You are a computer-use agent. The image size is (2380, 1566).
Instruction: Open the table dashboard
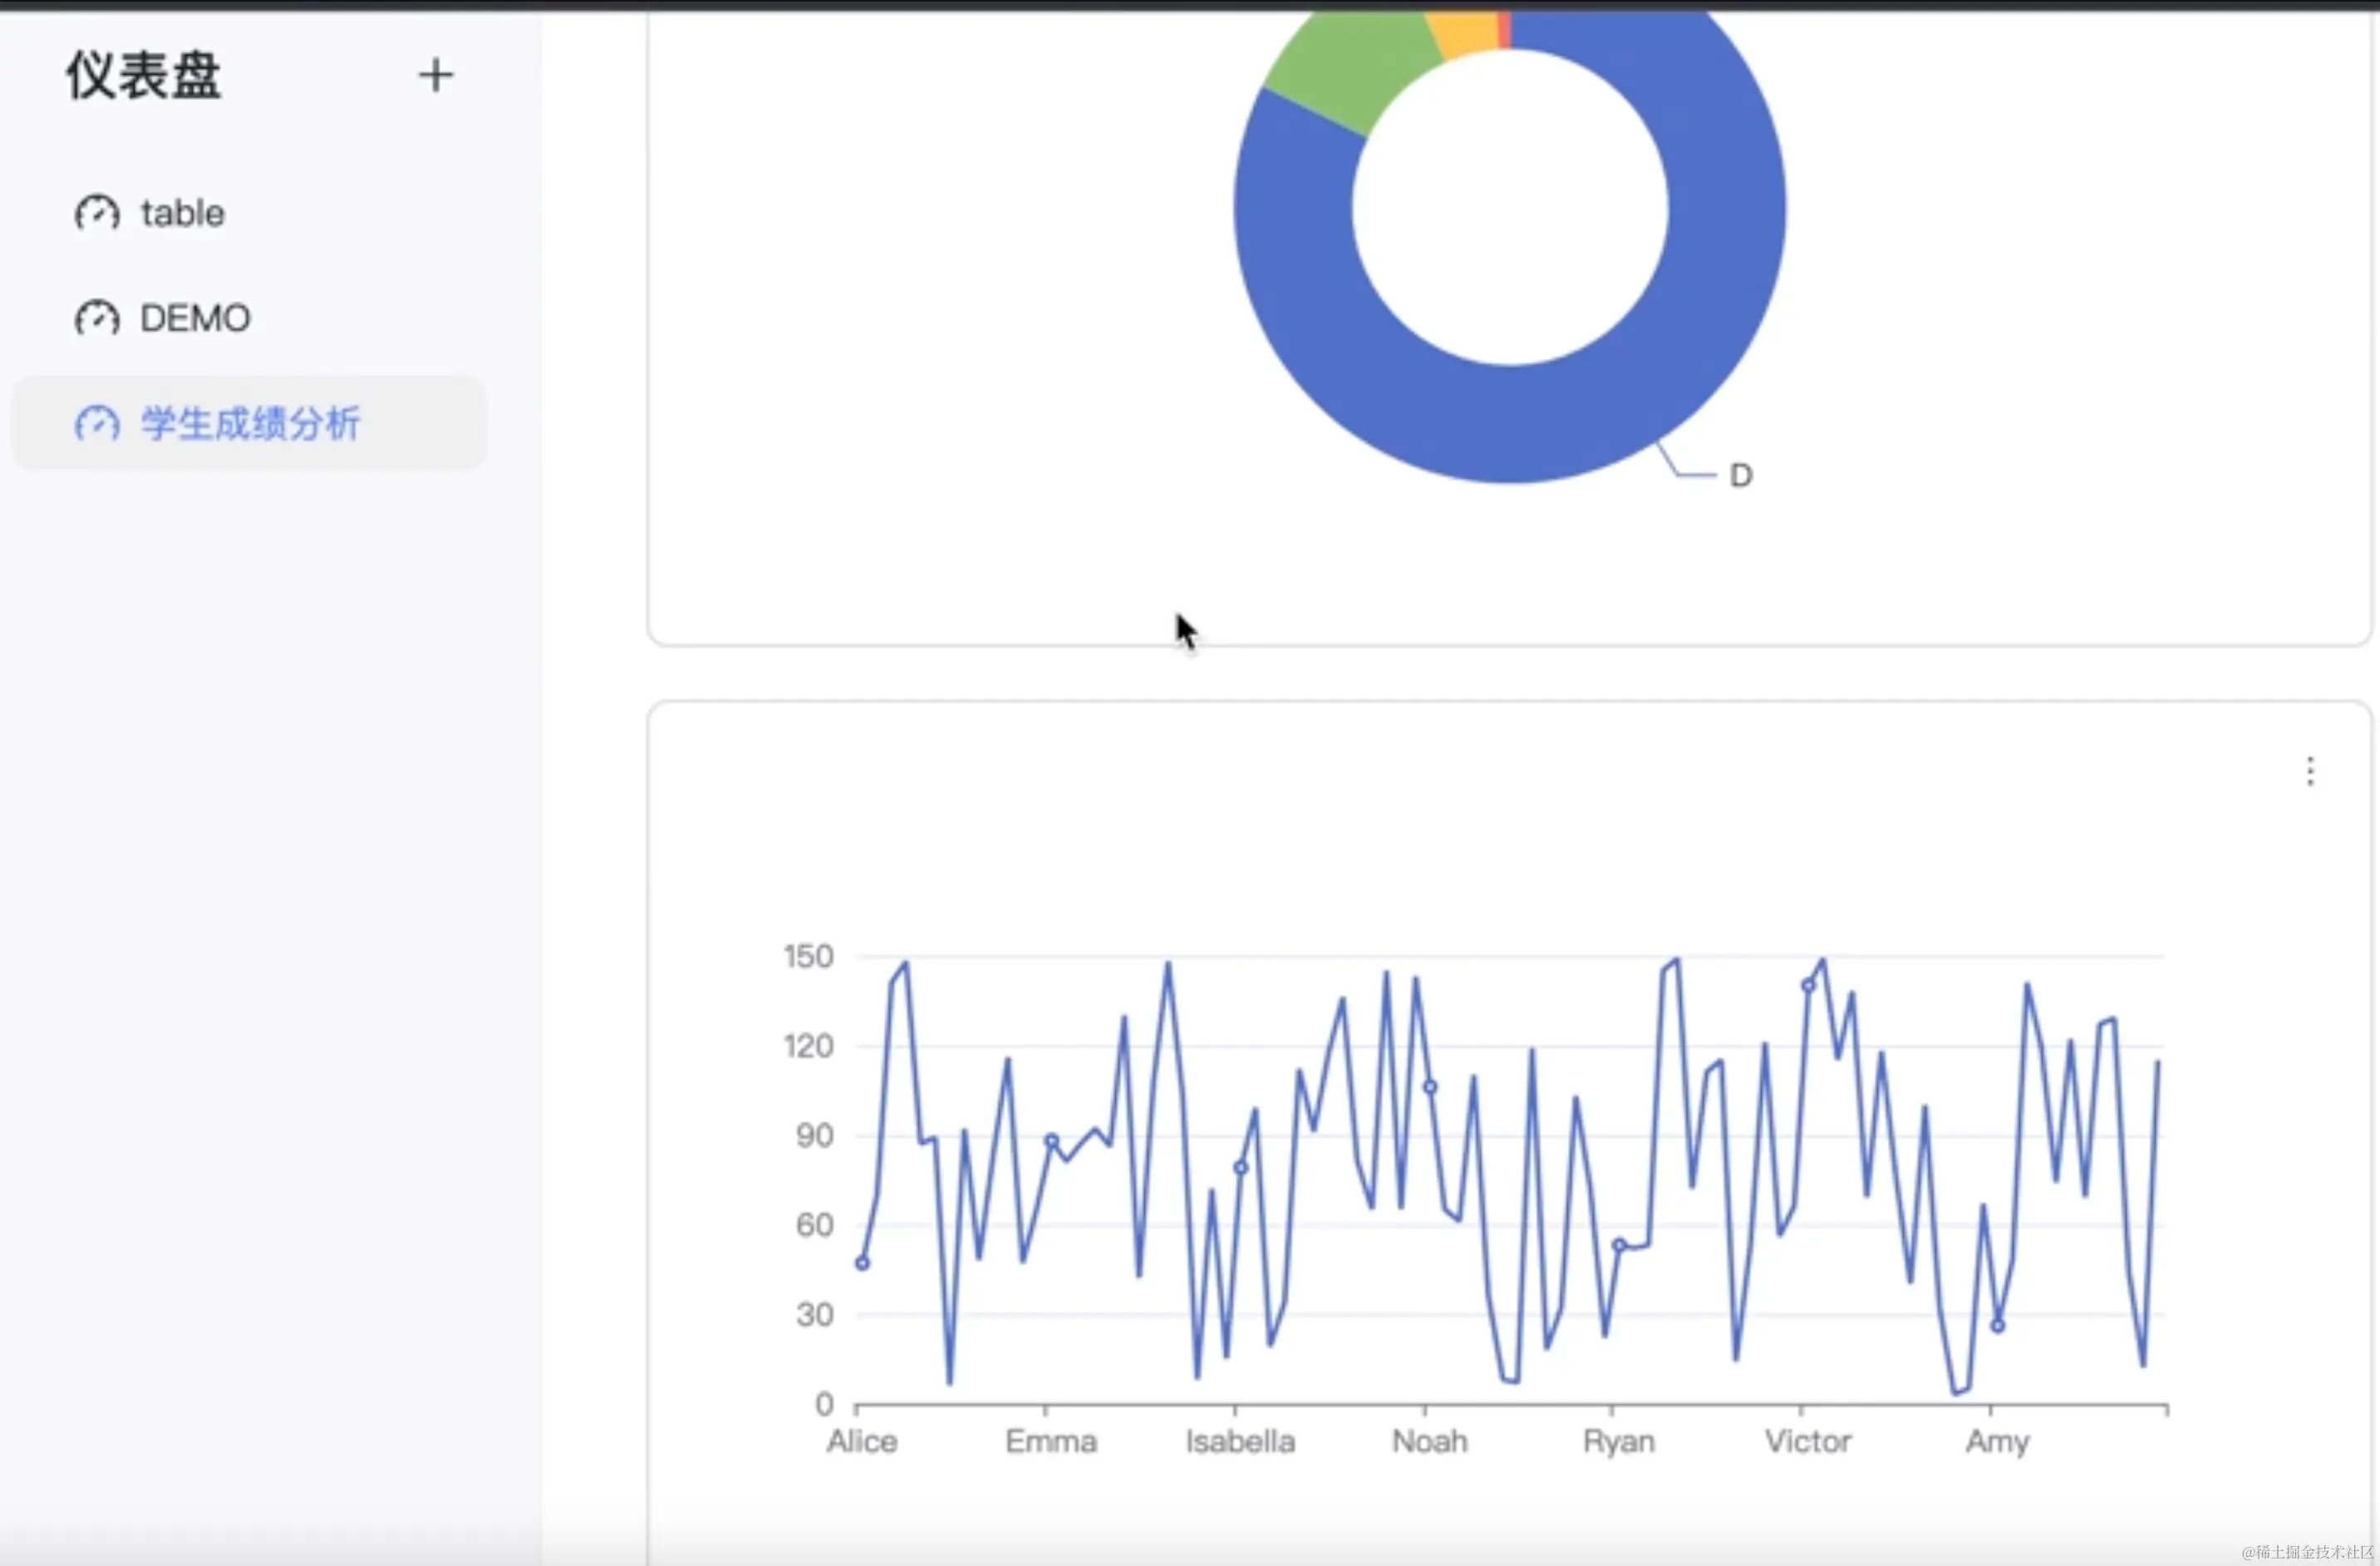182,213
